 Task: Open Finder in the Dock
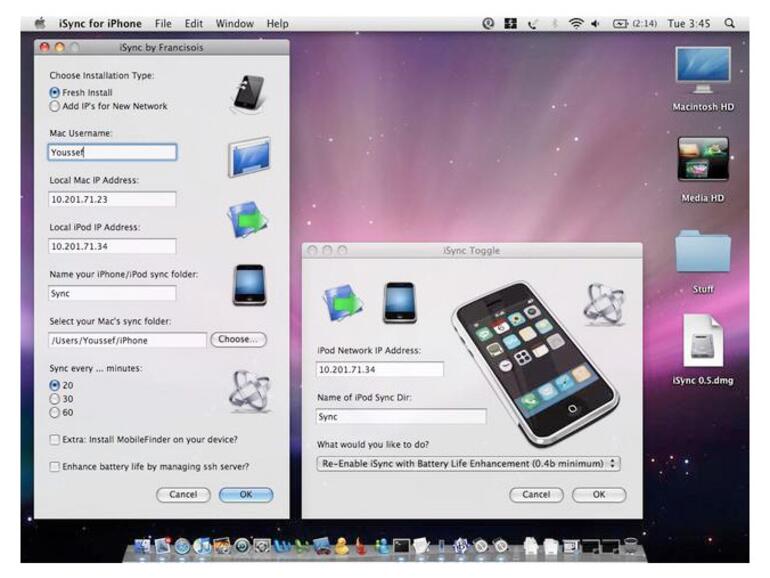(x=142, y=547)
